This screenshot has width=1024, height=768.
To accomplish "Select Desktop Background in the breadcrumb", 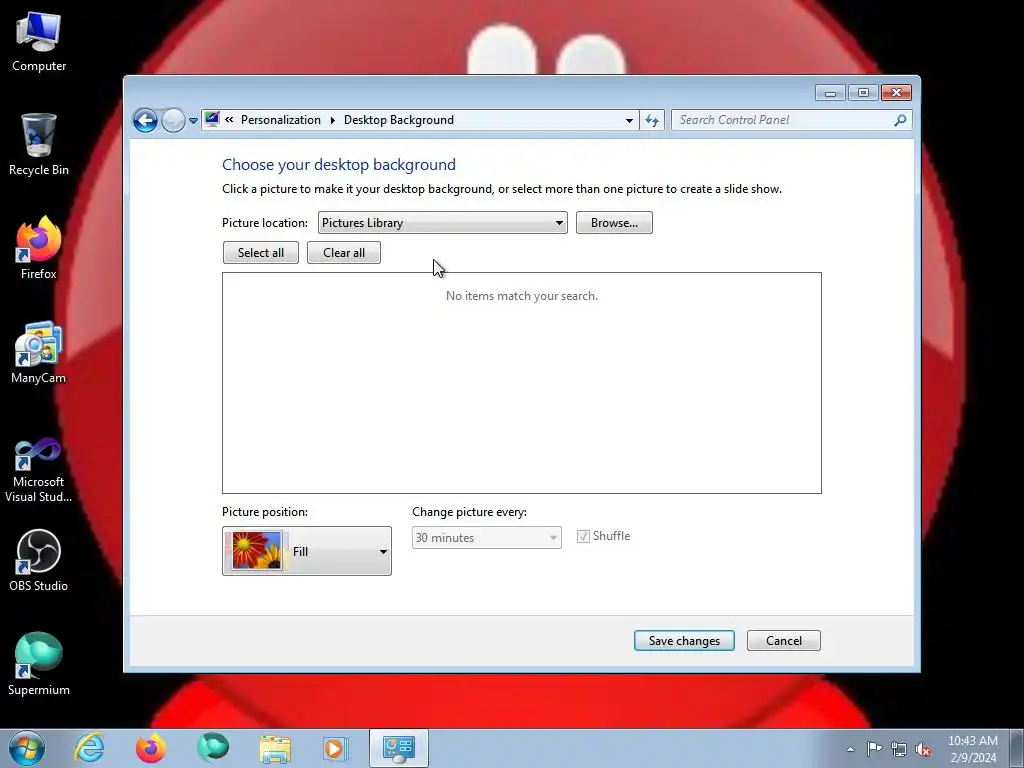I will coord(399,120).
